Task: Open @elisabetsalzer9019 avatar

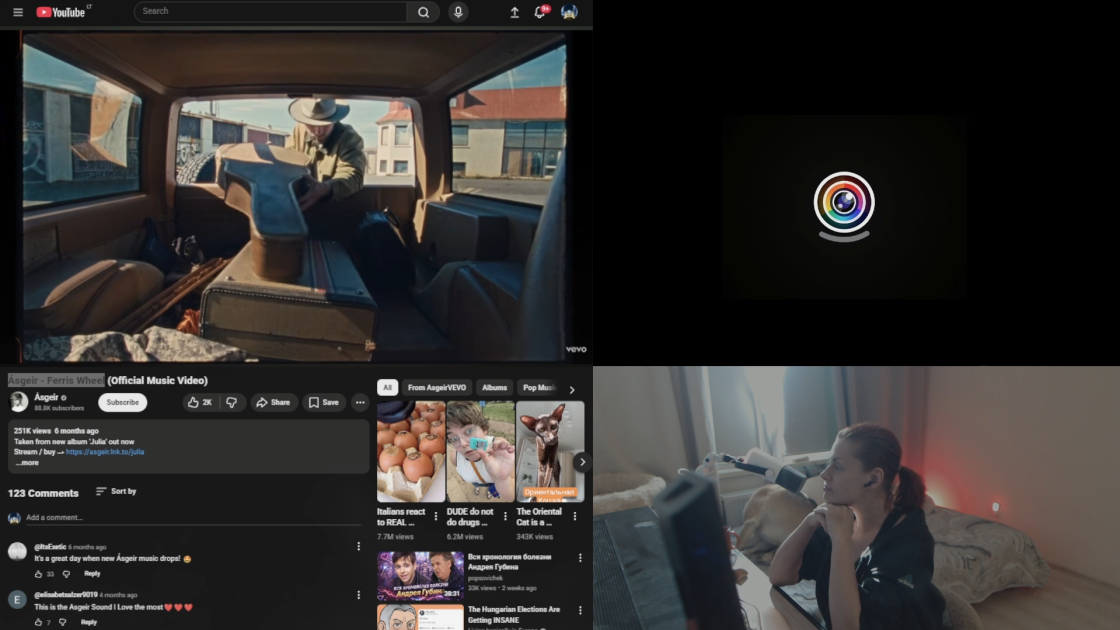Action: click(x=17, y=599)
